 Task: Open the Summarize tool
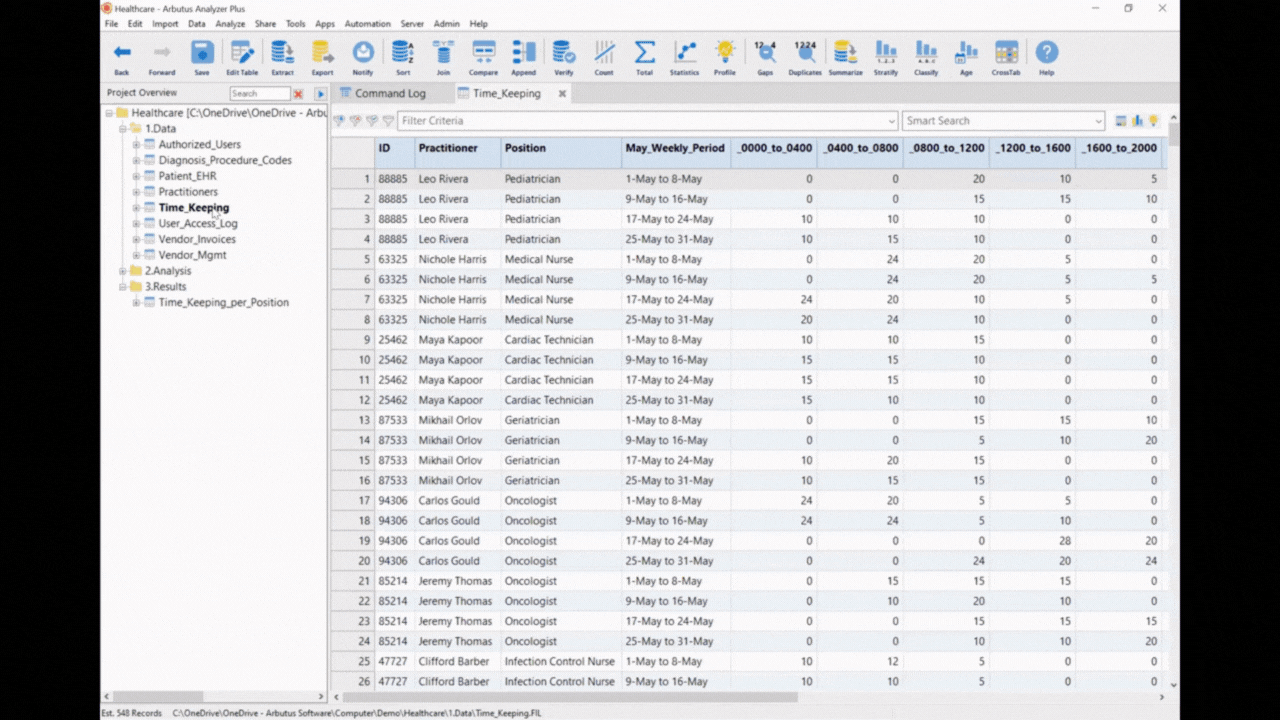tap(845, 57)
